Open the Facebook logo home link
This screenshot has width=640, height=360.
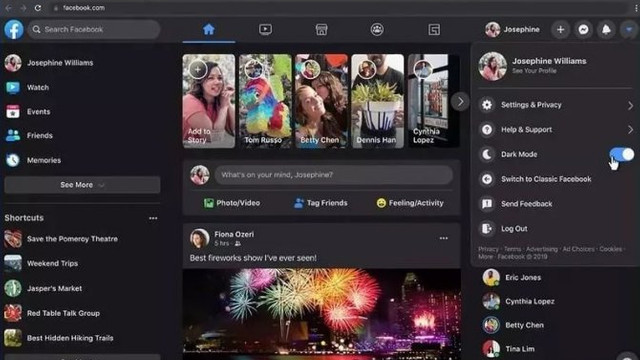pyautogui.click(x=13, y=29)
